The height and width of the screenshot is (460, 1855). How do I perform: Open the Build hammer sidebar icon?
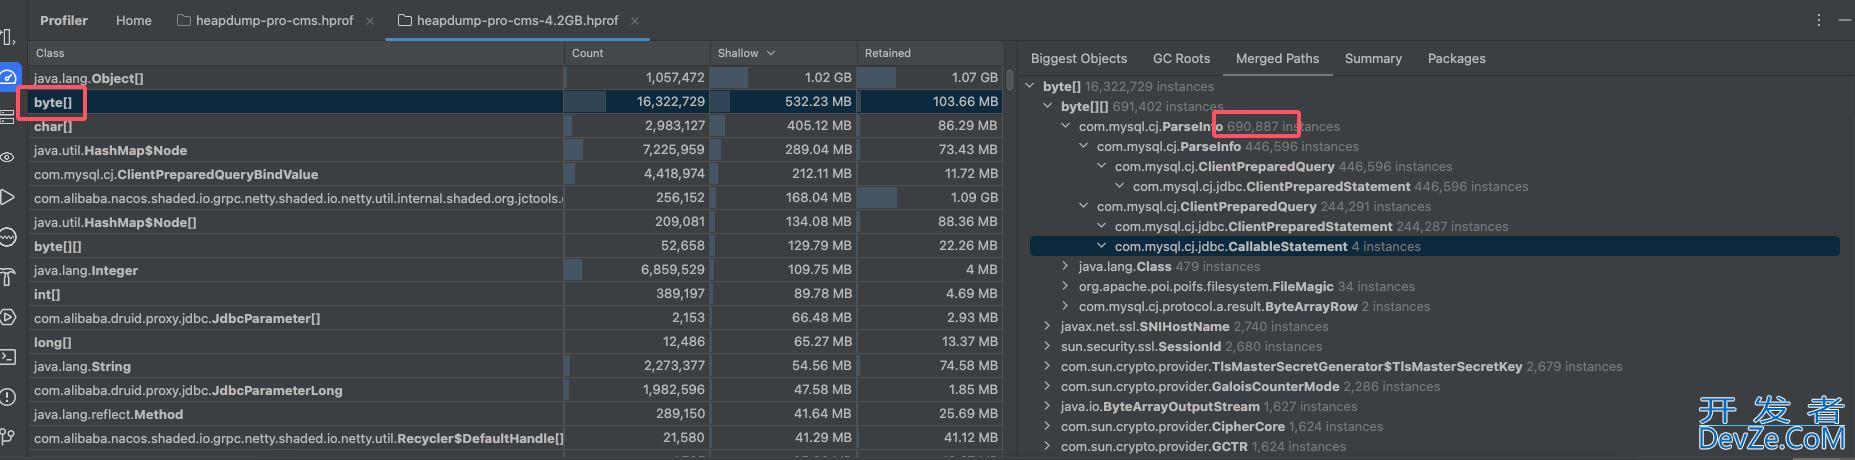click(x=7, y=277)
